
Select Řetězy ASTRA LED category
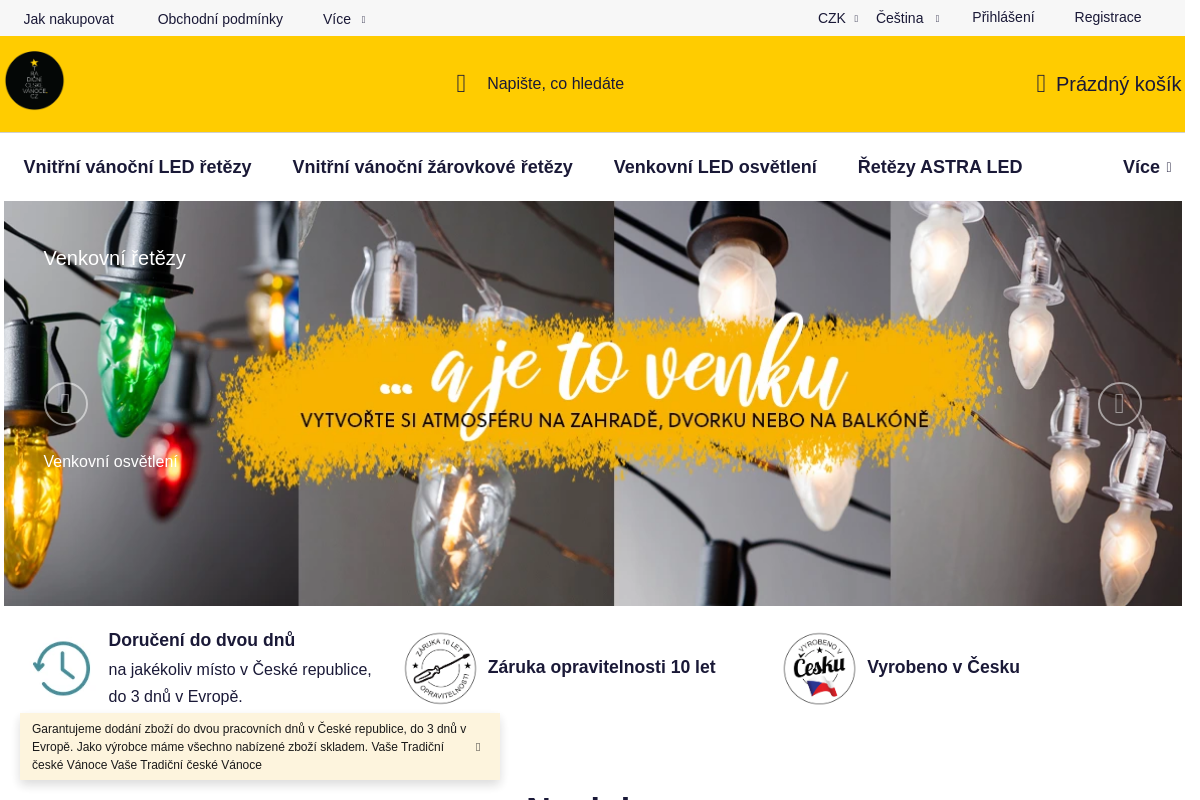(940, 167)
